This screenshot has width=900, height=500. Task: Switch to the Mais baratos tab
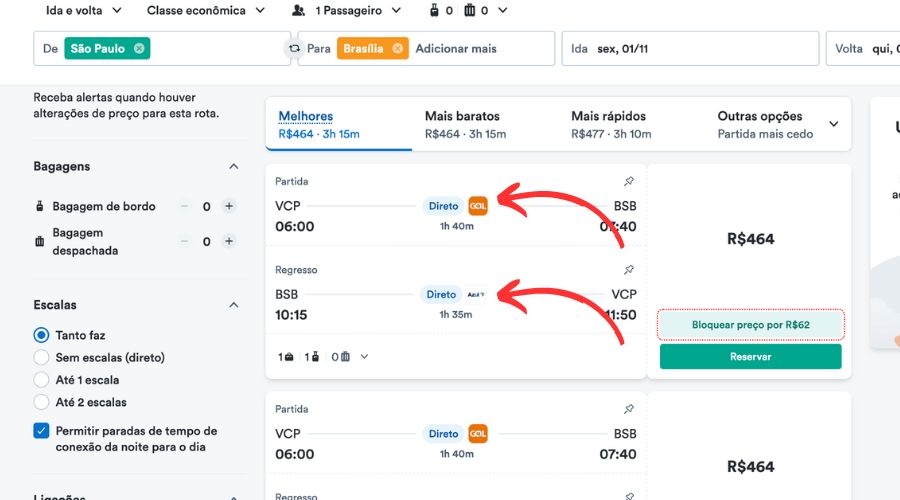485,125
